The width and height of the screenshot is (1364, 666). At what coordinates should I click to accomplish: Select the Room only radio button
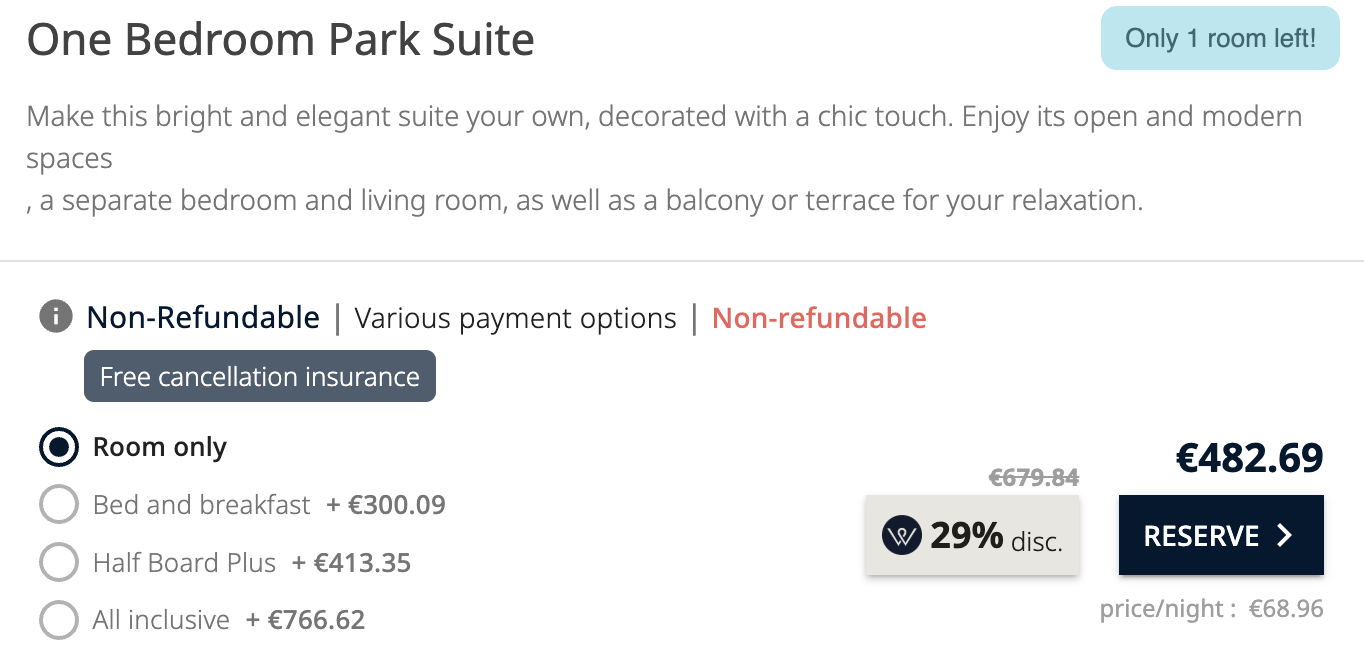click(59, 447)
